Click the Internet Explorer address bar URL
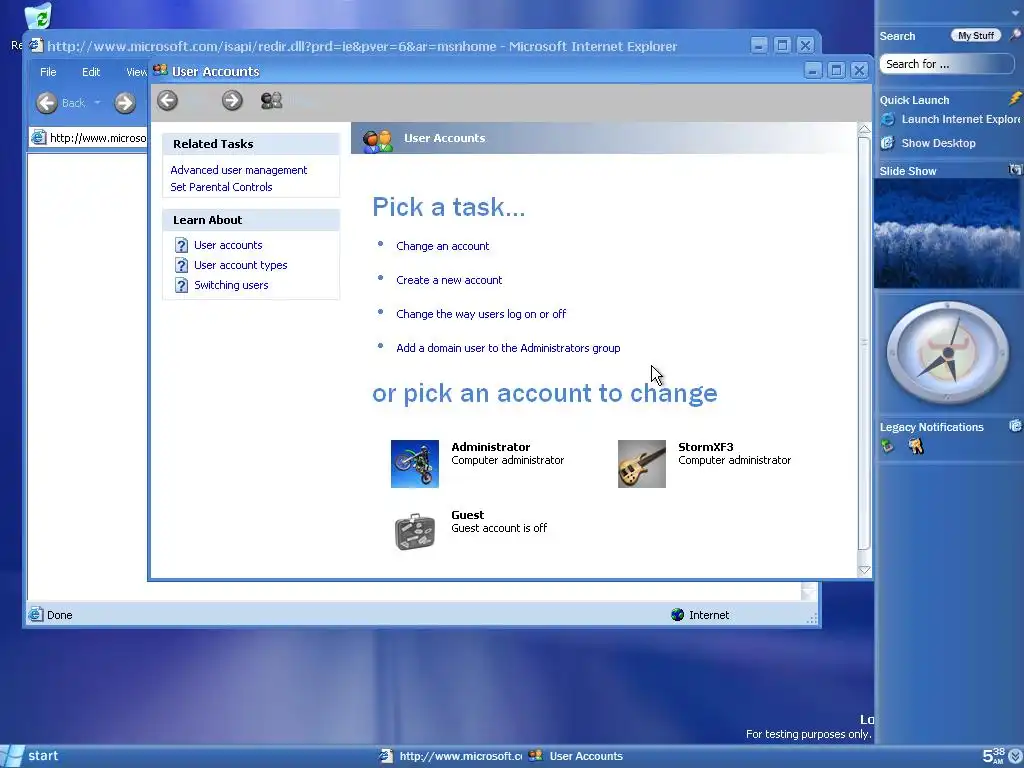The height and width of the screenshot is (768, 1024). (98, 138)
